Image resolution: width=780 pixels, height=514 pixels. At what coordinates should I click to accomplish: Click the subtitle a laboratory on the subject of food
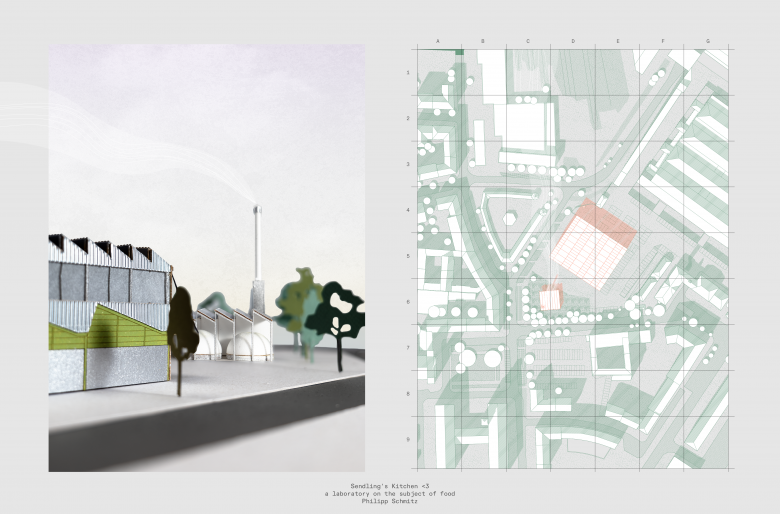389,491
